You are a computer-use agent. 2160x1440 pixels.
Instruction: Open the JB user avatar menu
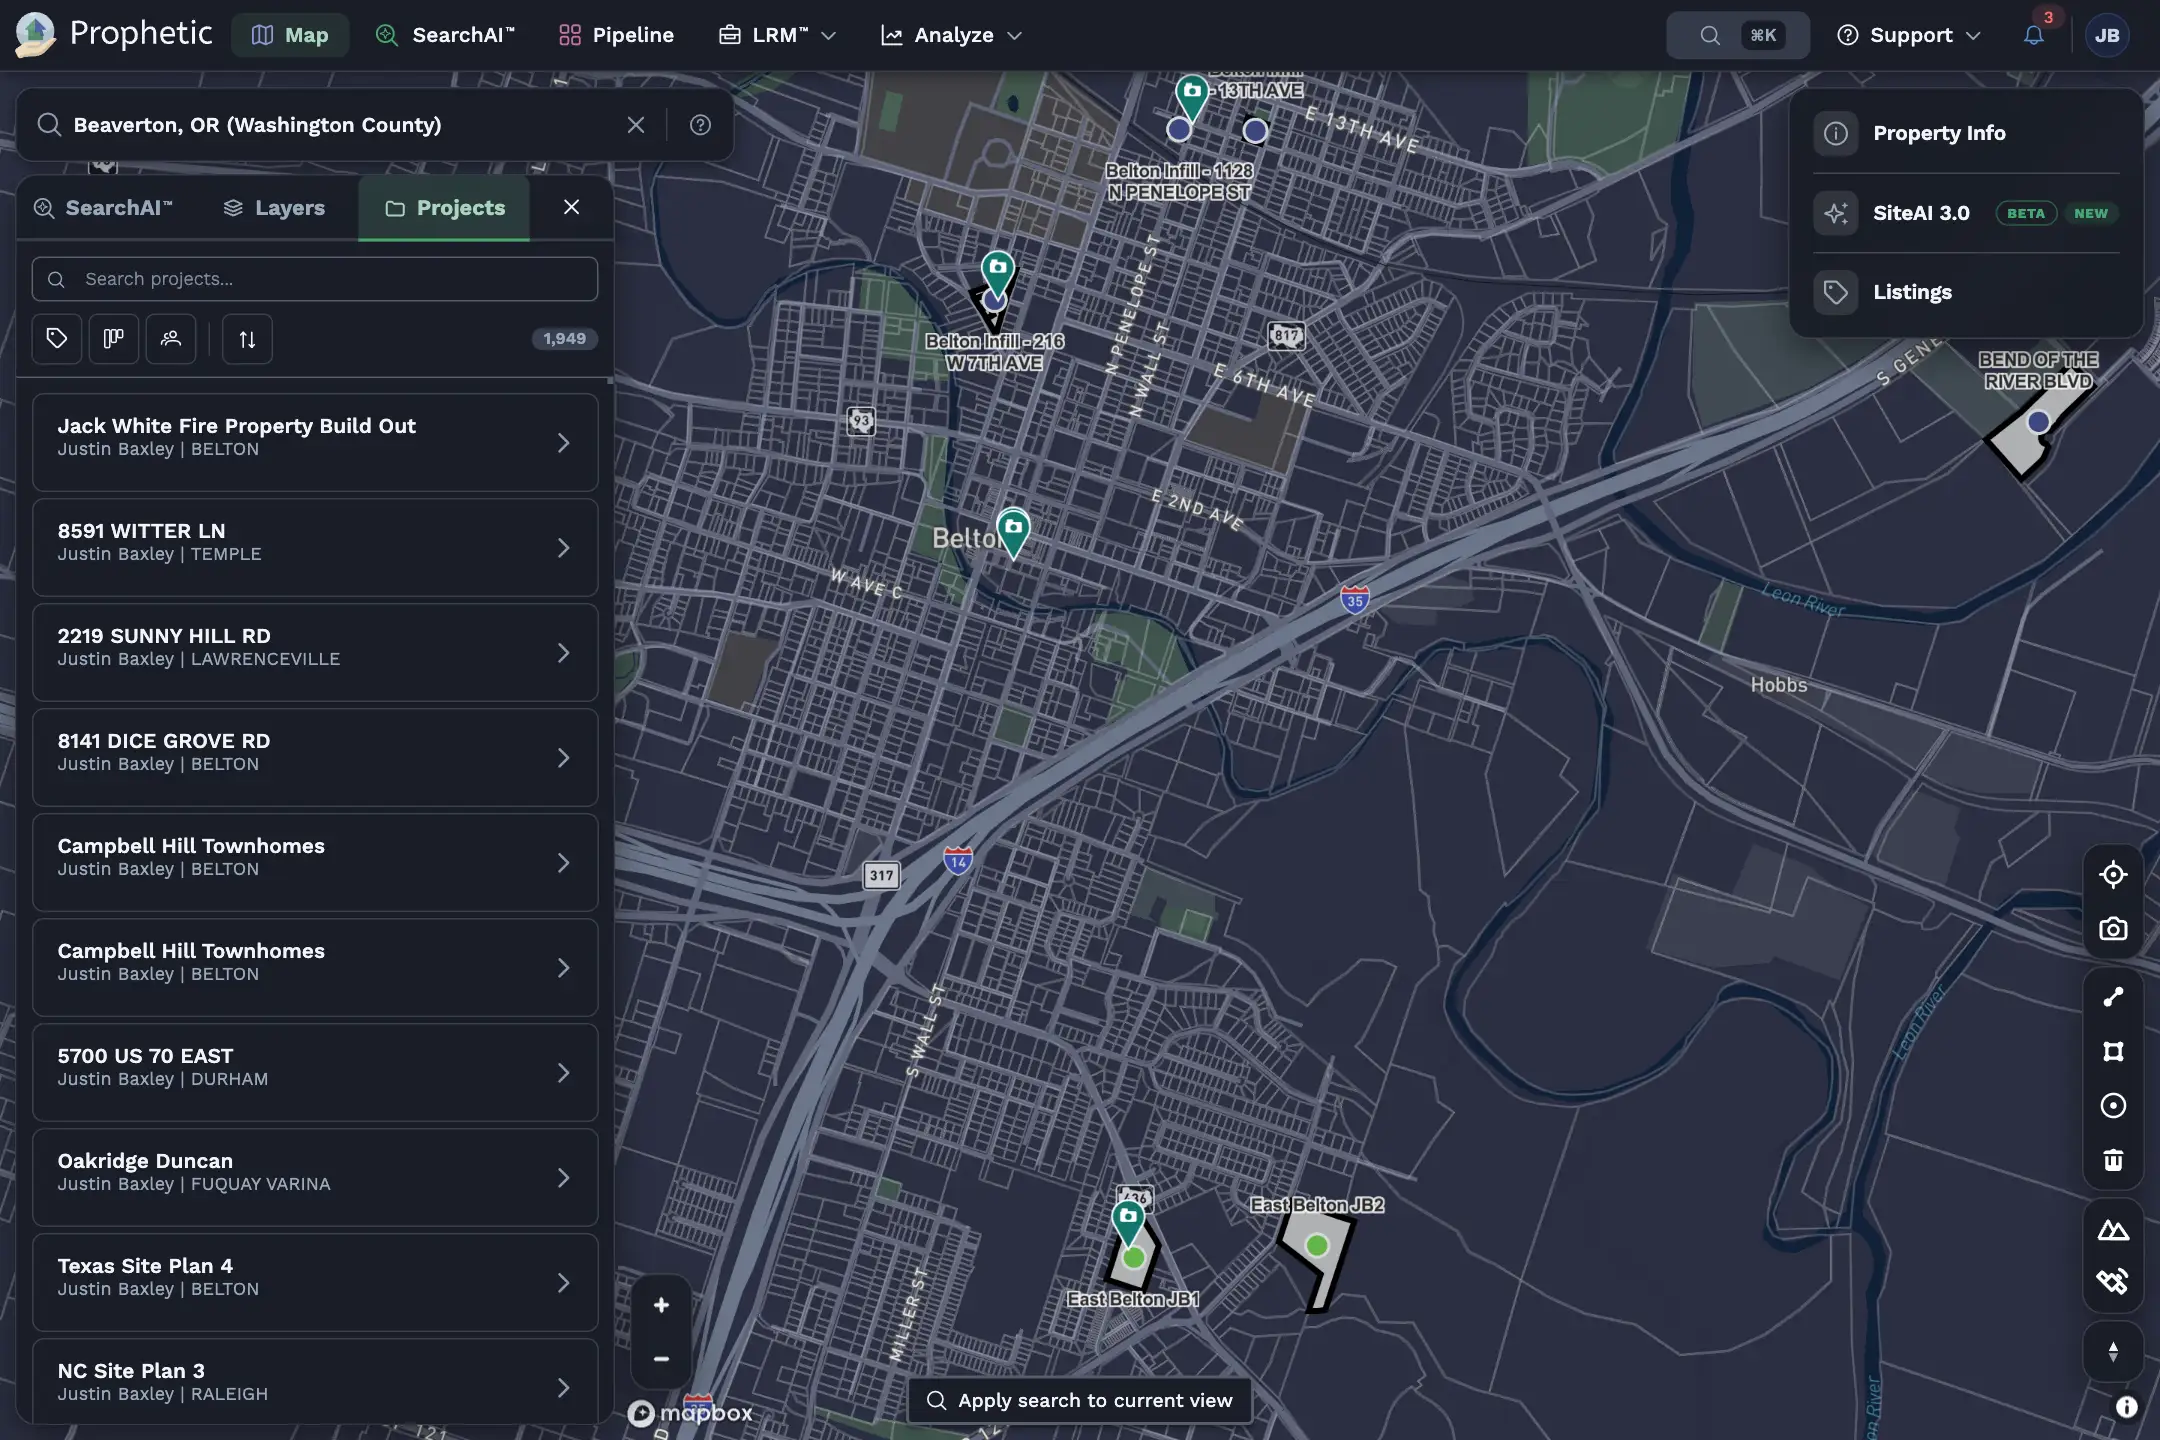pyautogui.click(x=2107, y=35)
